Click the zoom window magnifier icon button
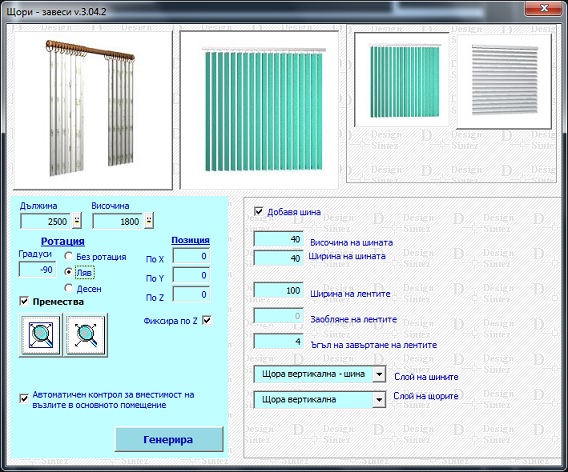Viewport: 568px width, 472px height. [40, 335]
